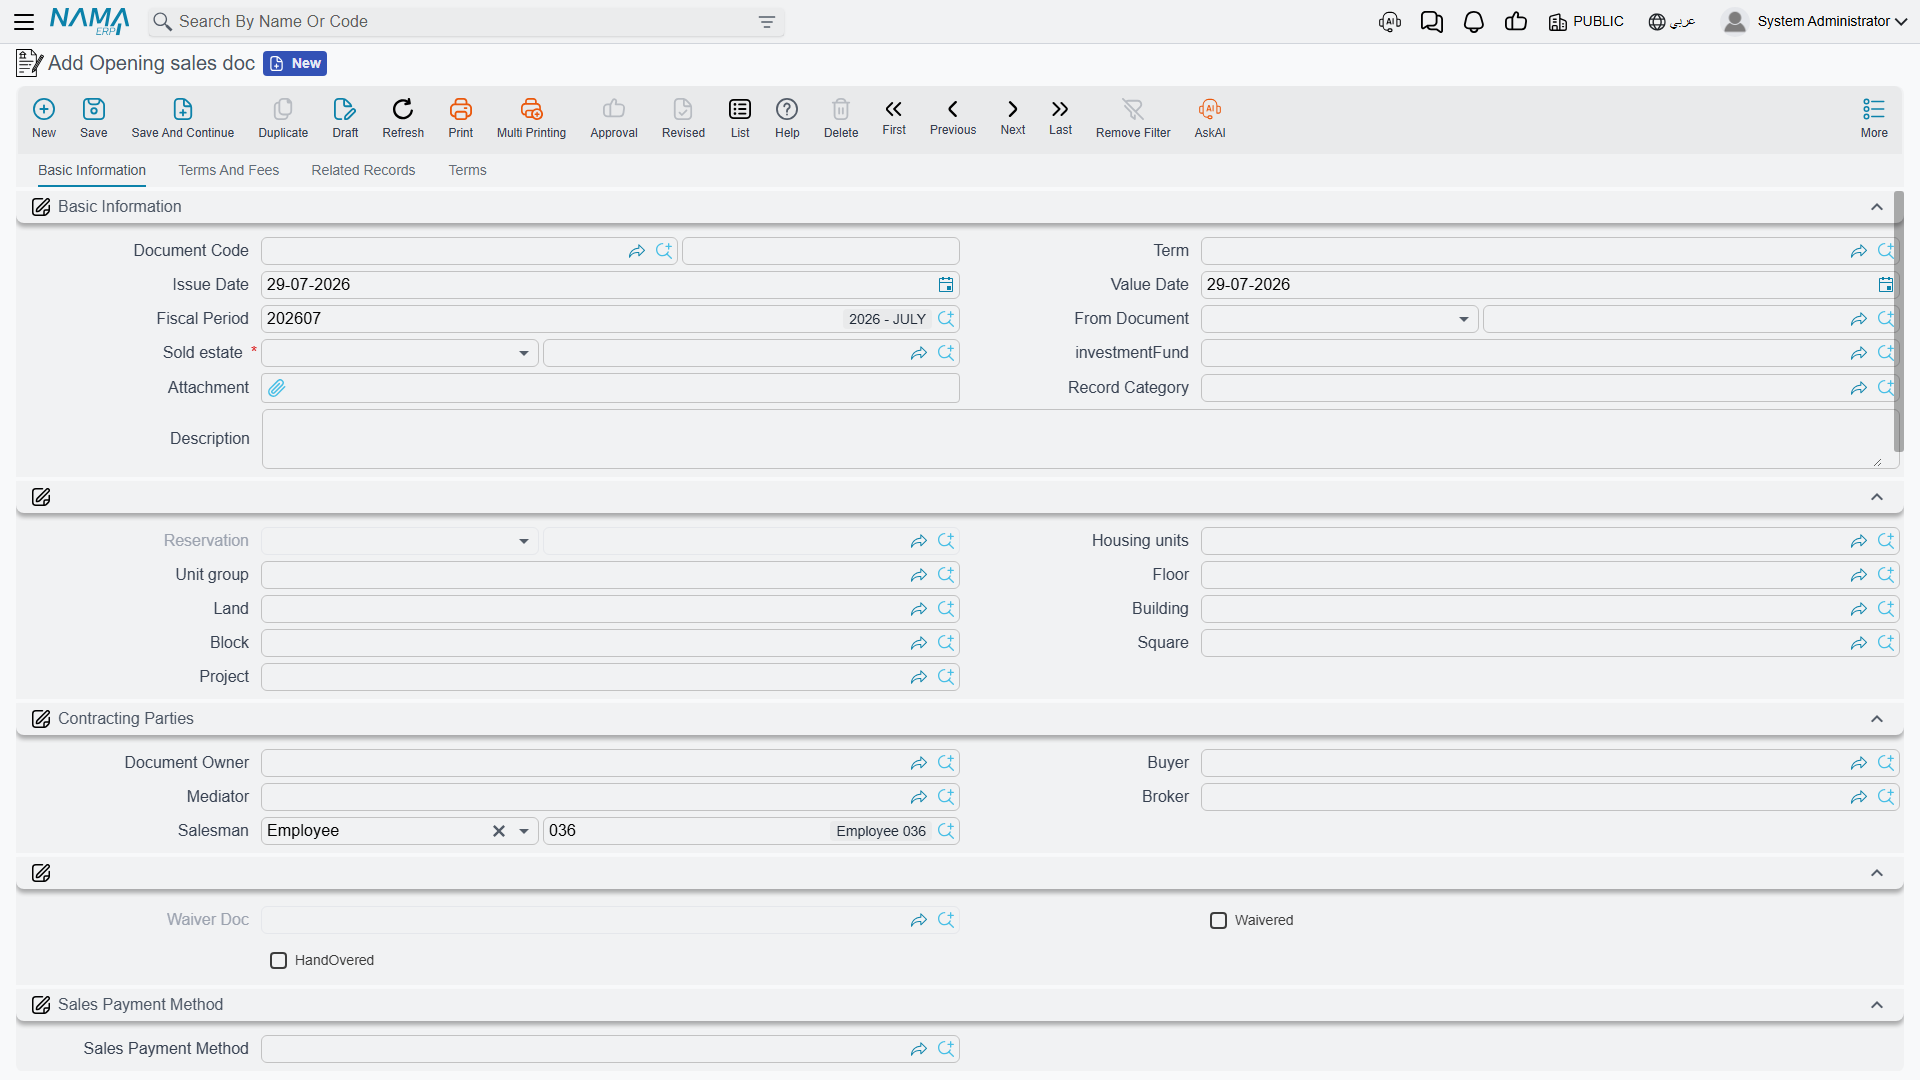The image size is (1920, 1080).
Task: Switch language to Arabic
Action: (x=1672, y=21)
